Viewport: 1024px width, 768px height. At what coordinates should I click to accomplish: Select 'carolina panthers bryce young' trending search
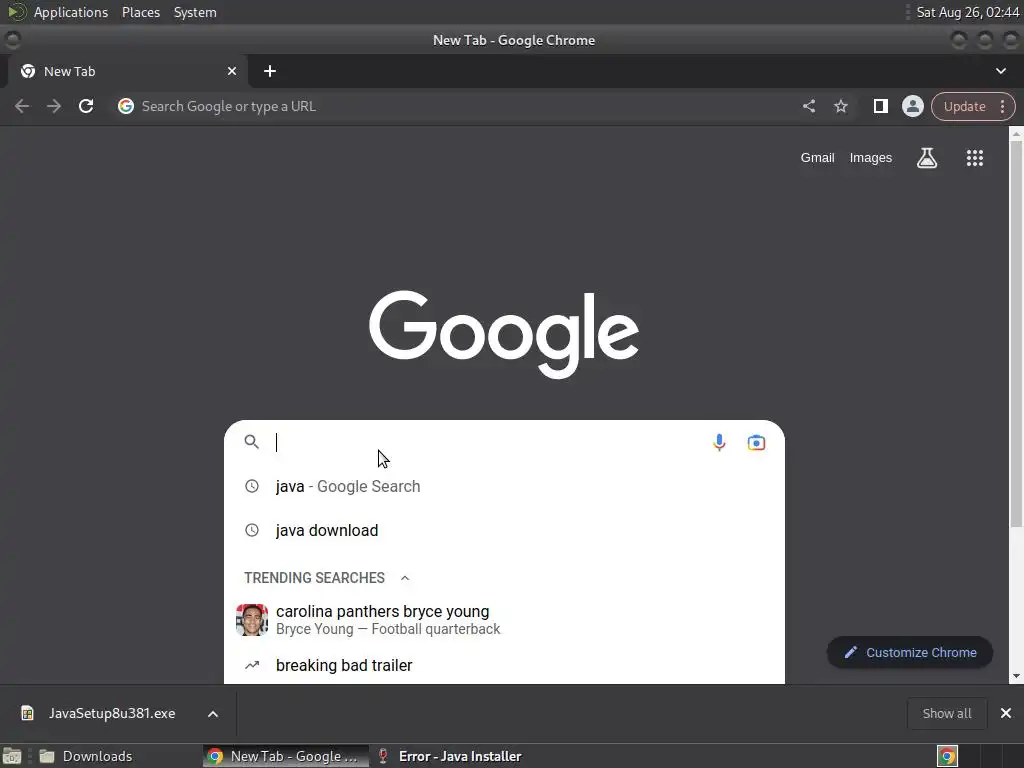(504, 620)
